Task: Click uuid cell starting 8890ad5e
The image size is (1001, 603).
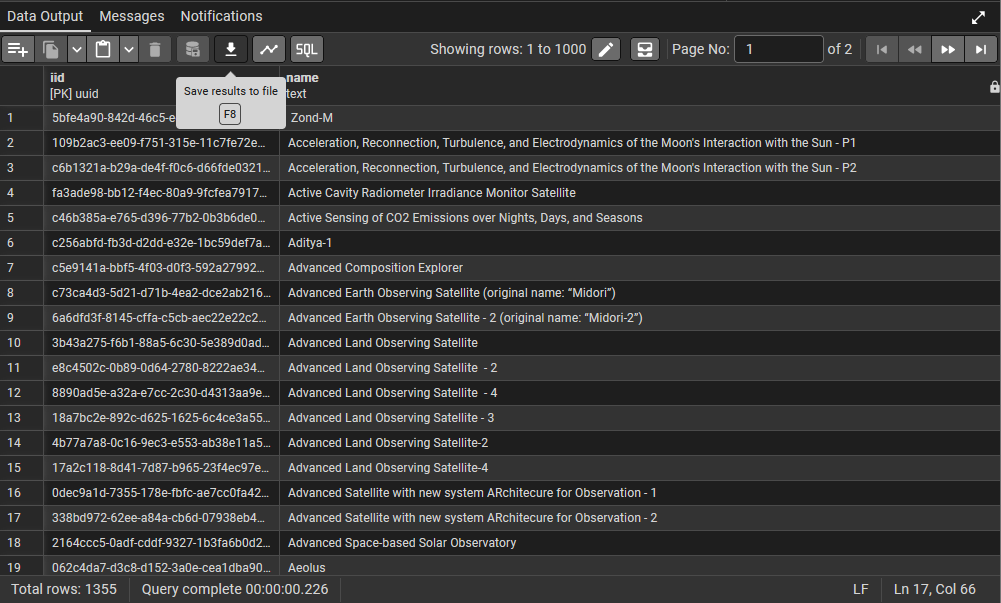Action: pyautogui.click(x=162, y=392)
